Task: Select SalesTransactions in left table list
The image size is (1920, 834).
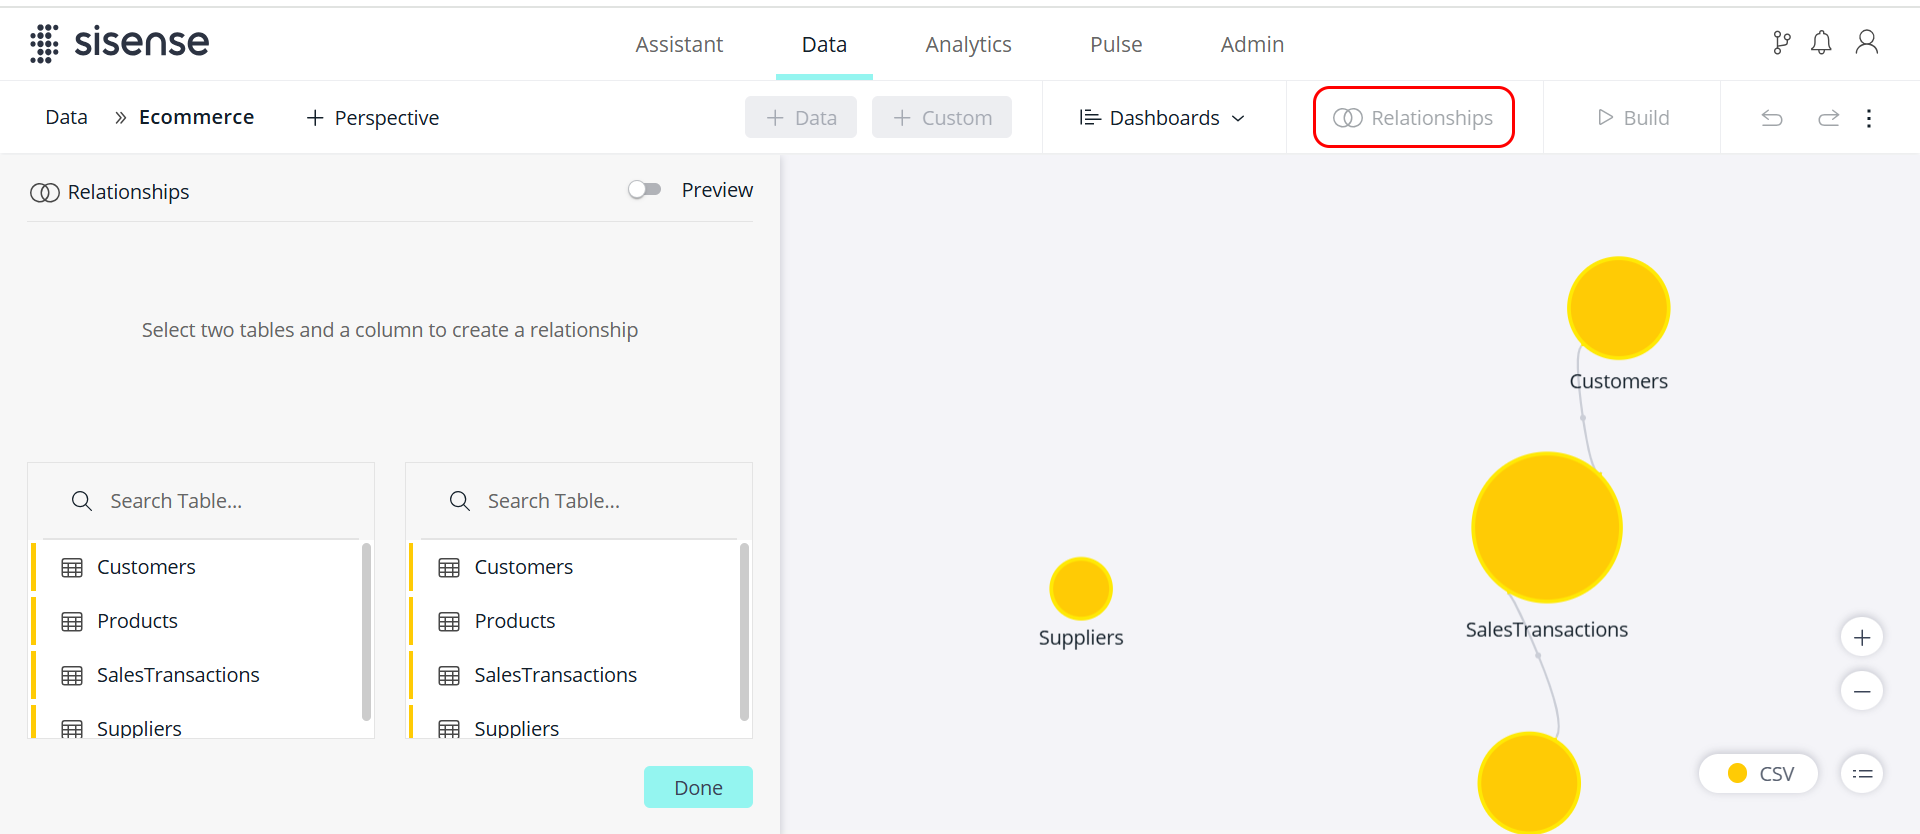Action: click(196, 675)
